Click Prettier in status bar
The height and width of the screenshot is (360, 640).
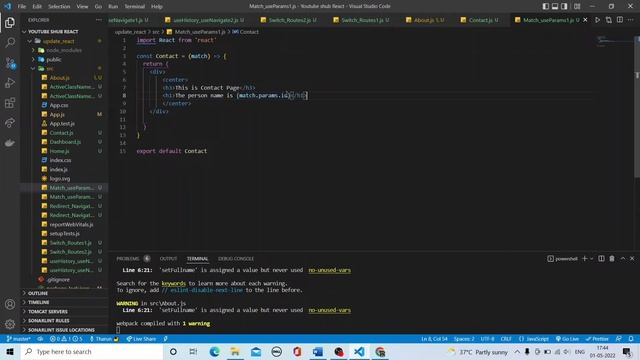pyautogui.click(x=597, y=339)
